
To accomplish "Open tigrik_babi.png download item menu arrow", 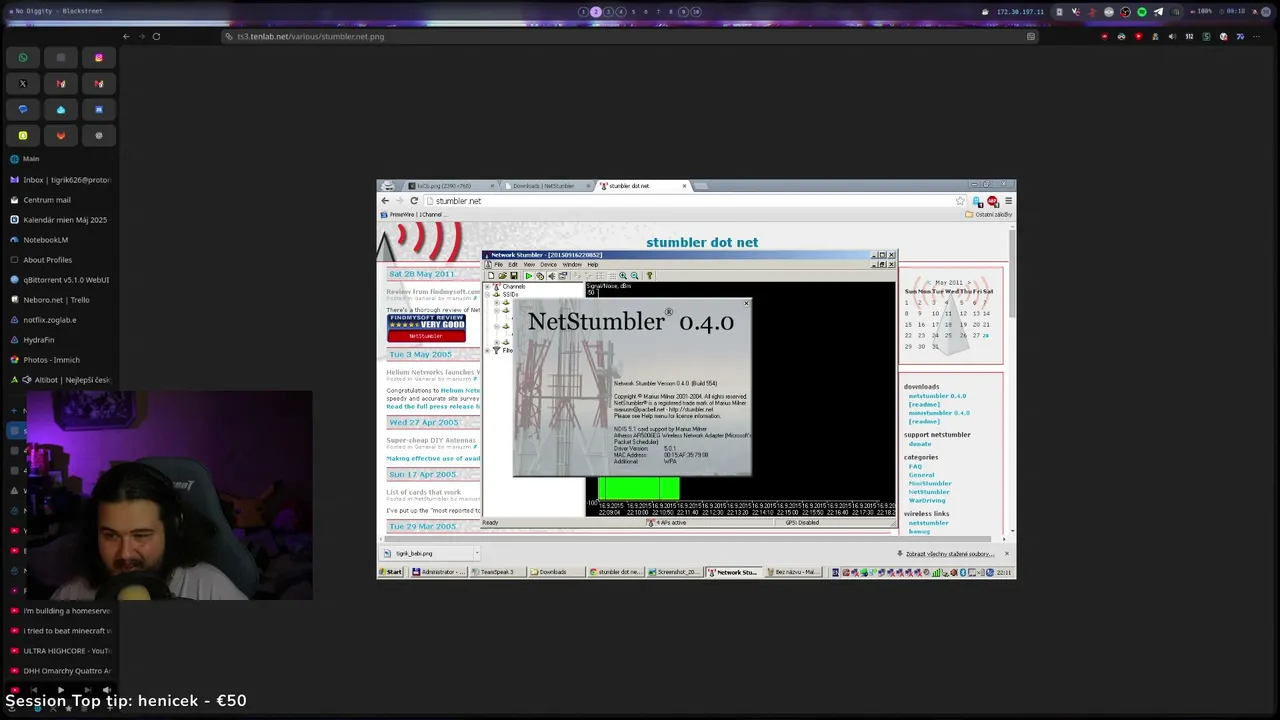I will (477, 553).
